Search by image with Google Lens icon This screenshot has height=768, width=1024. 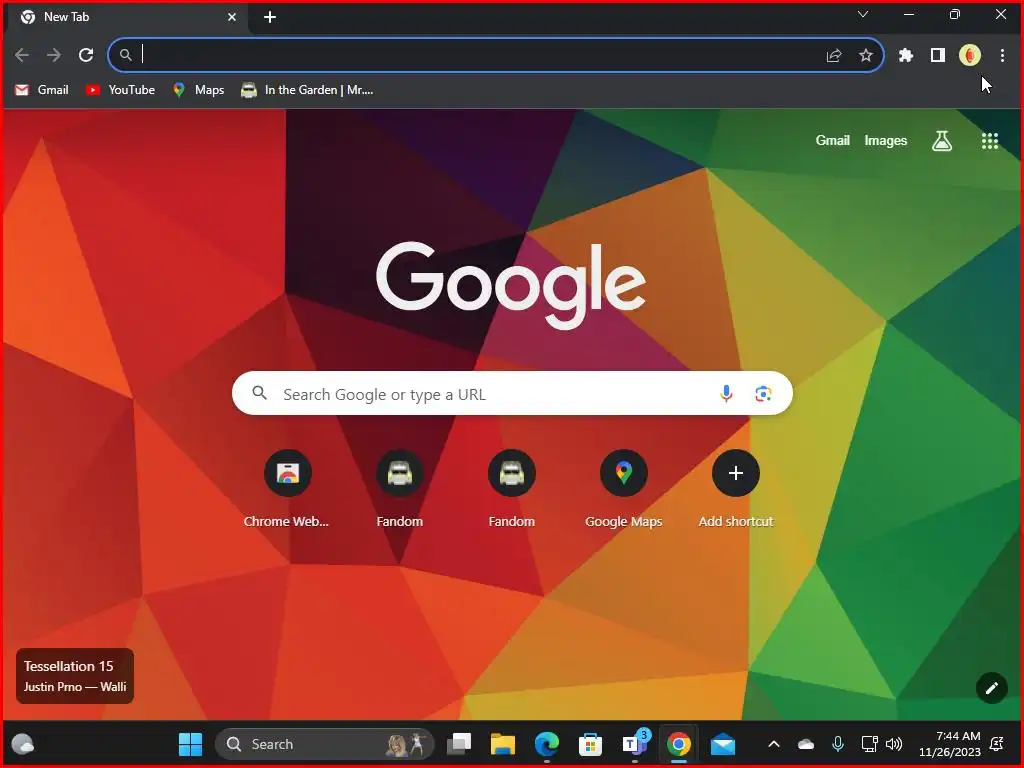[763, 394]
